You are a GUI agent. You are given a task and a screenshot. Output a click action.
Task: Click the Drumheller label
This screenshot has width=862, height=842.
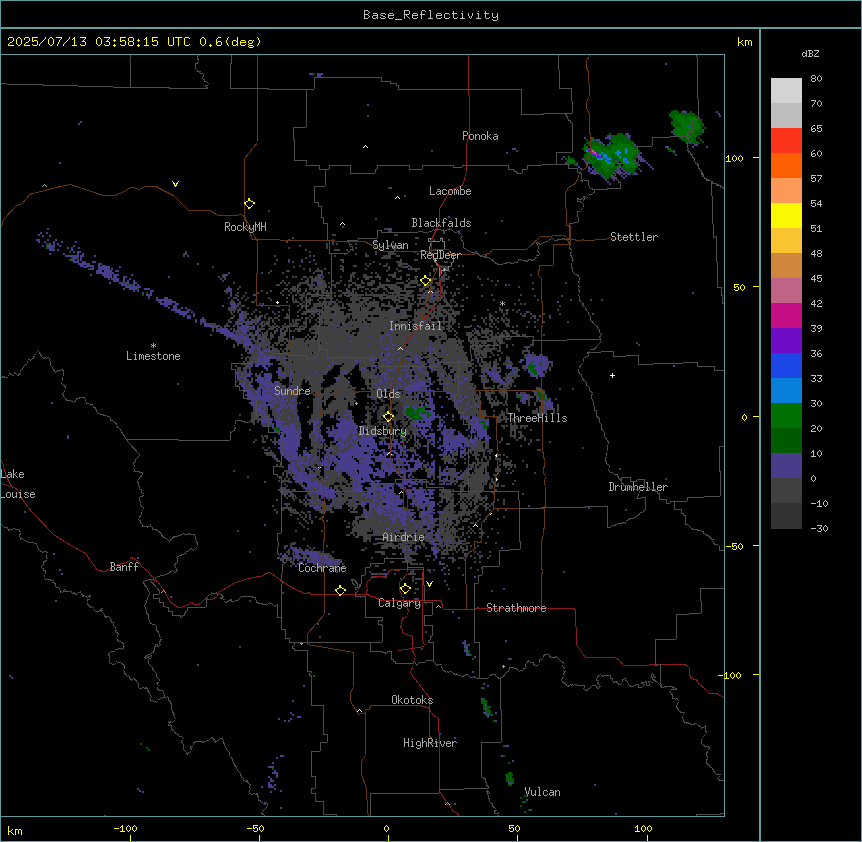click(x=638, y=487)
